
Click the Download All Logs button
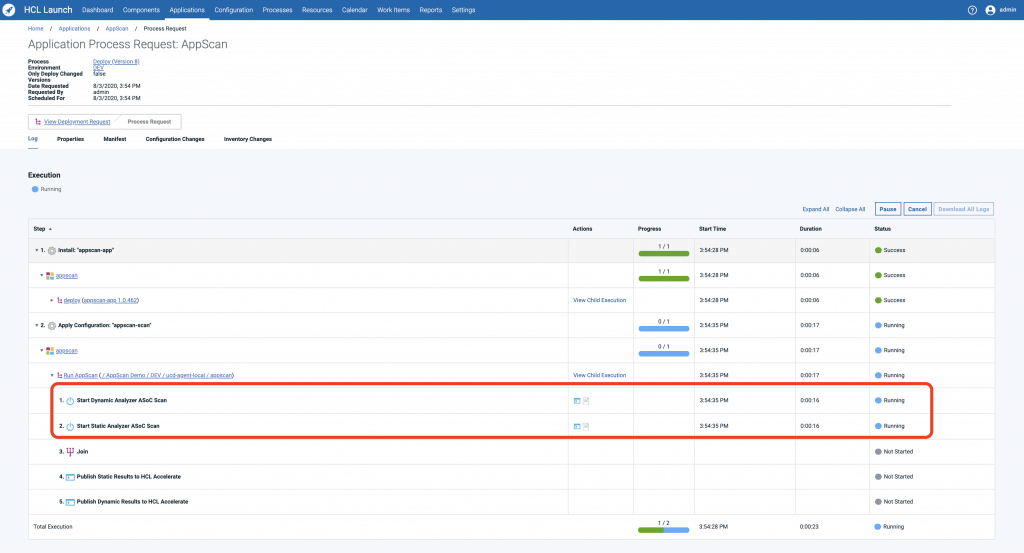pos(963,209)
